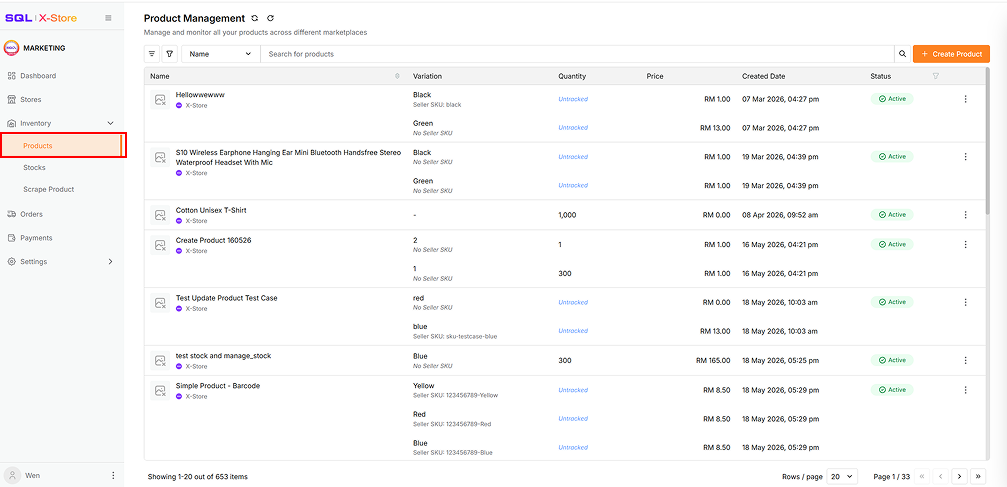Collapse the sidebar with the hamburger icon
The height and width of the screenshot is (487, 1007).
(x=108, y=18)
